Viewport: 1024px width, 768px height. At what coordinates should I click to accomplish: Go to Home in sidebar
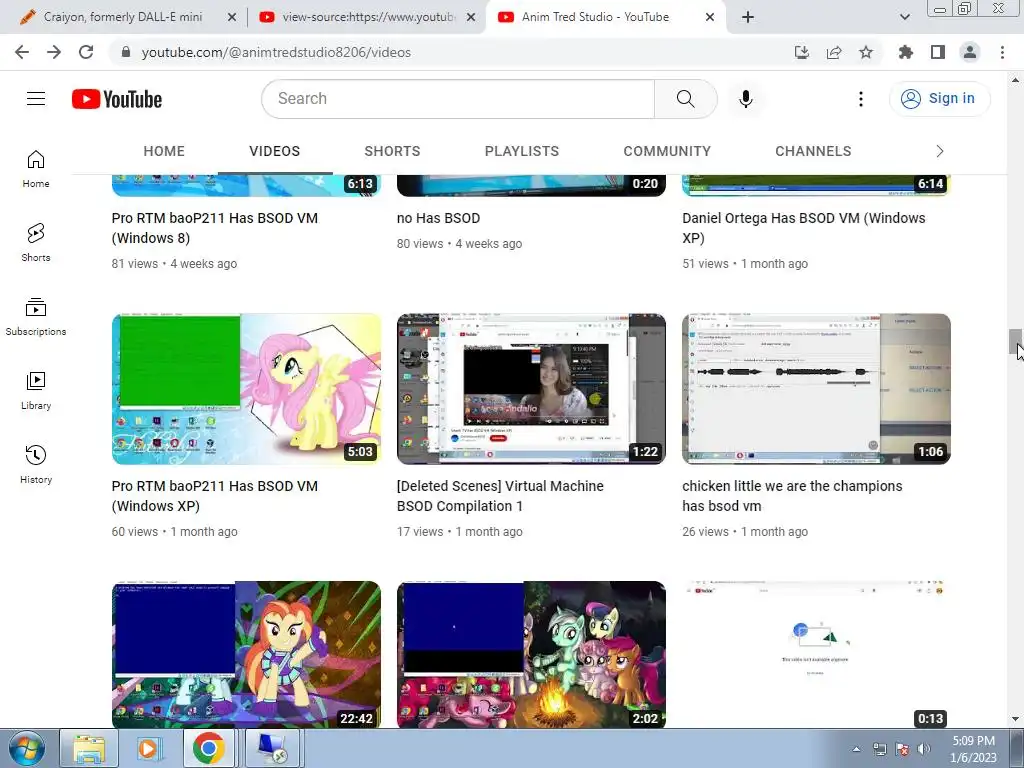tap(36, 169)
